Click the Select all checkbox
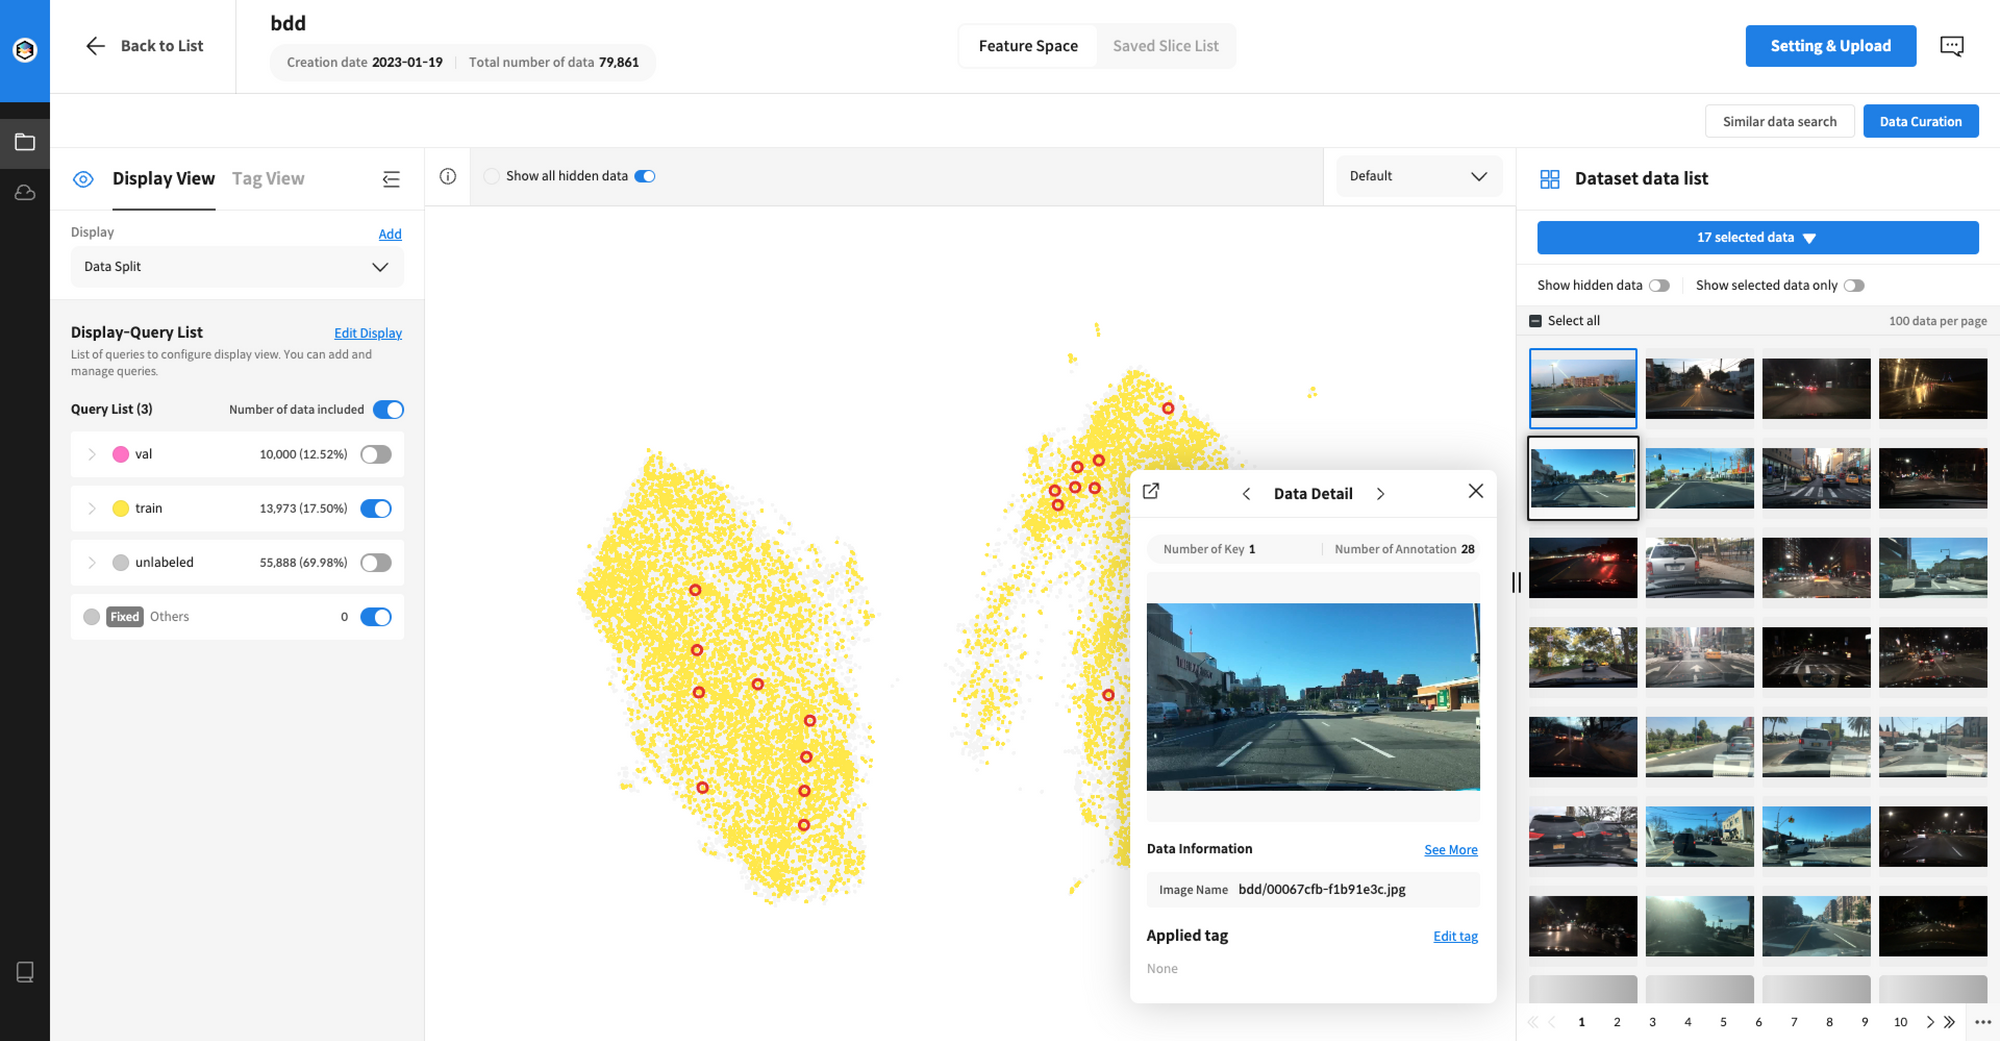The image size is (2000, 1041). tap(1535, 321)
